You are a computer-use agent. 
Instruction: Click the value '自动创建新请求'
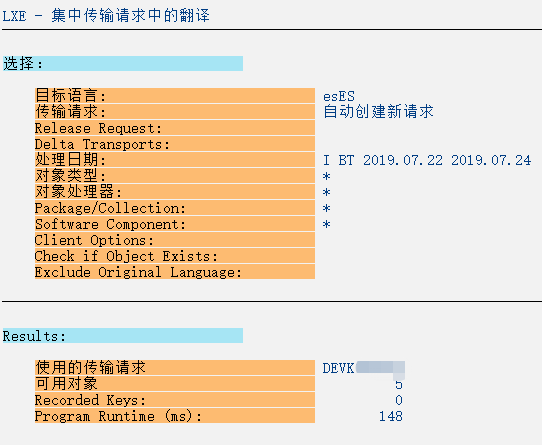(378, 112)
